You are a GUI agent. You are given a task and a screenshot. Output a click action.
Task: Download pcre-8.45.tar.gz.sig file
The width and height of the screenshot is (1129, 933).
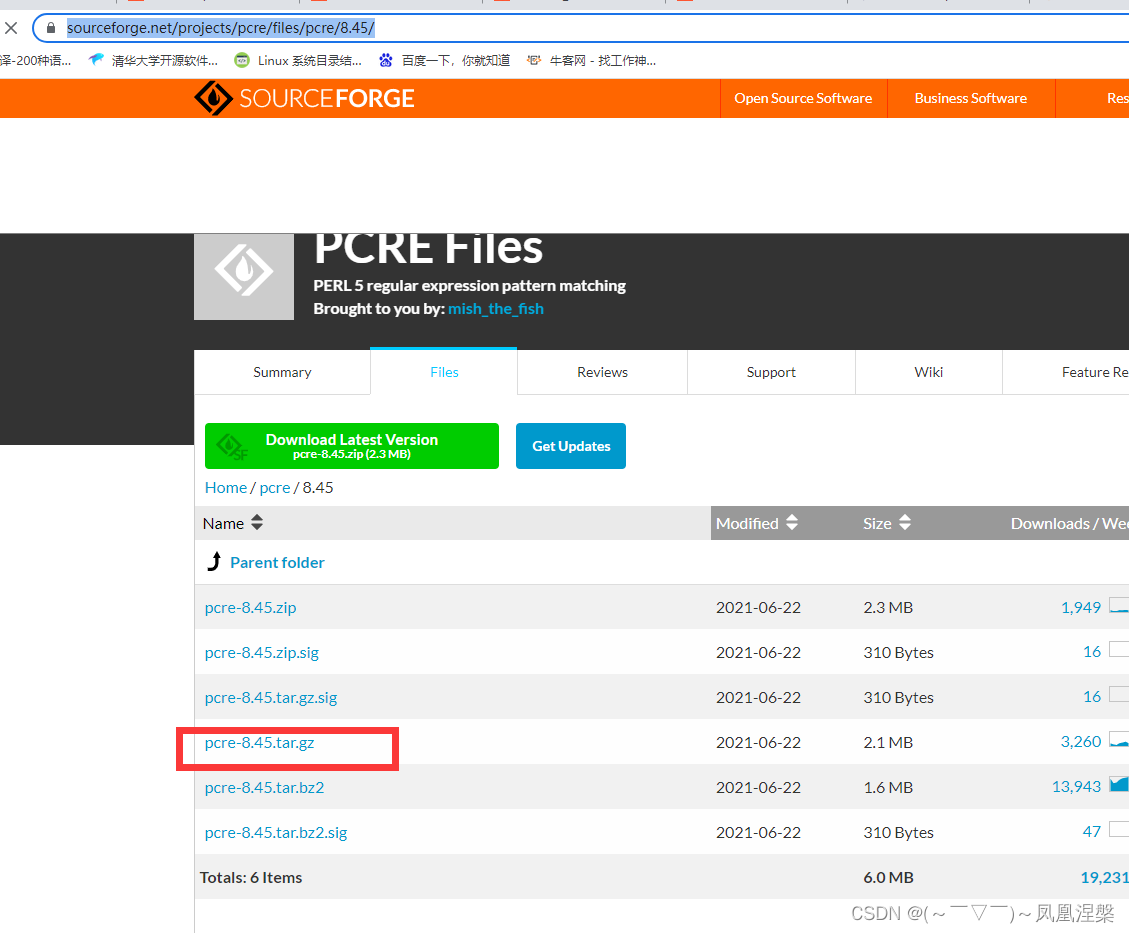271,698
